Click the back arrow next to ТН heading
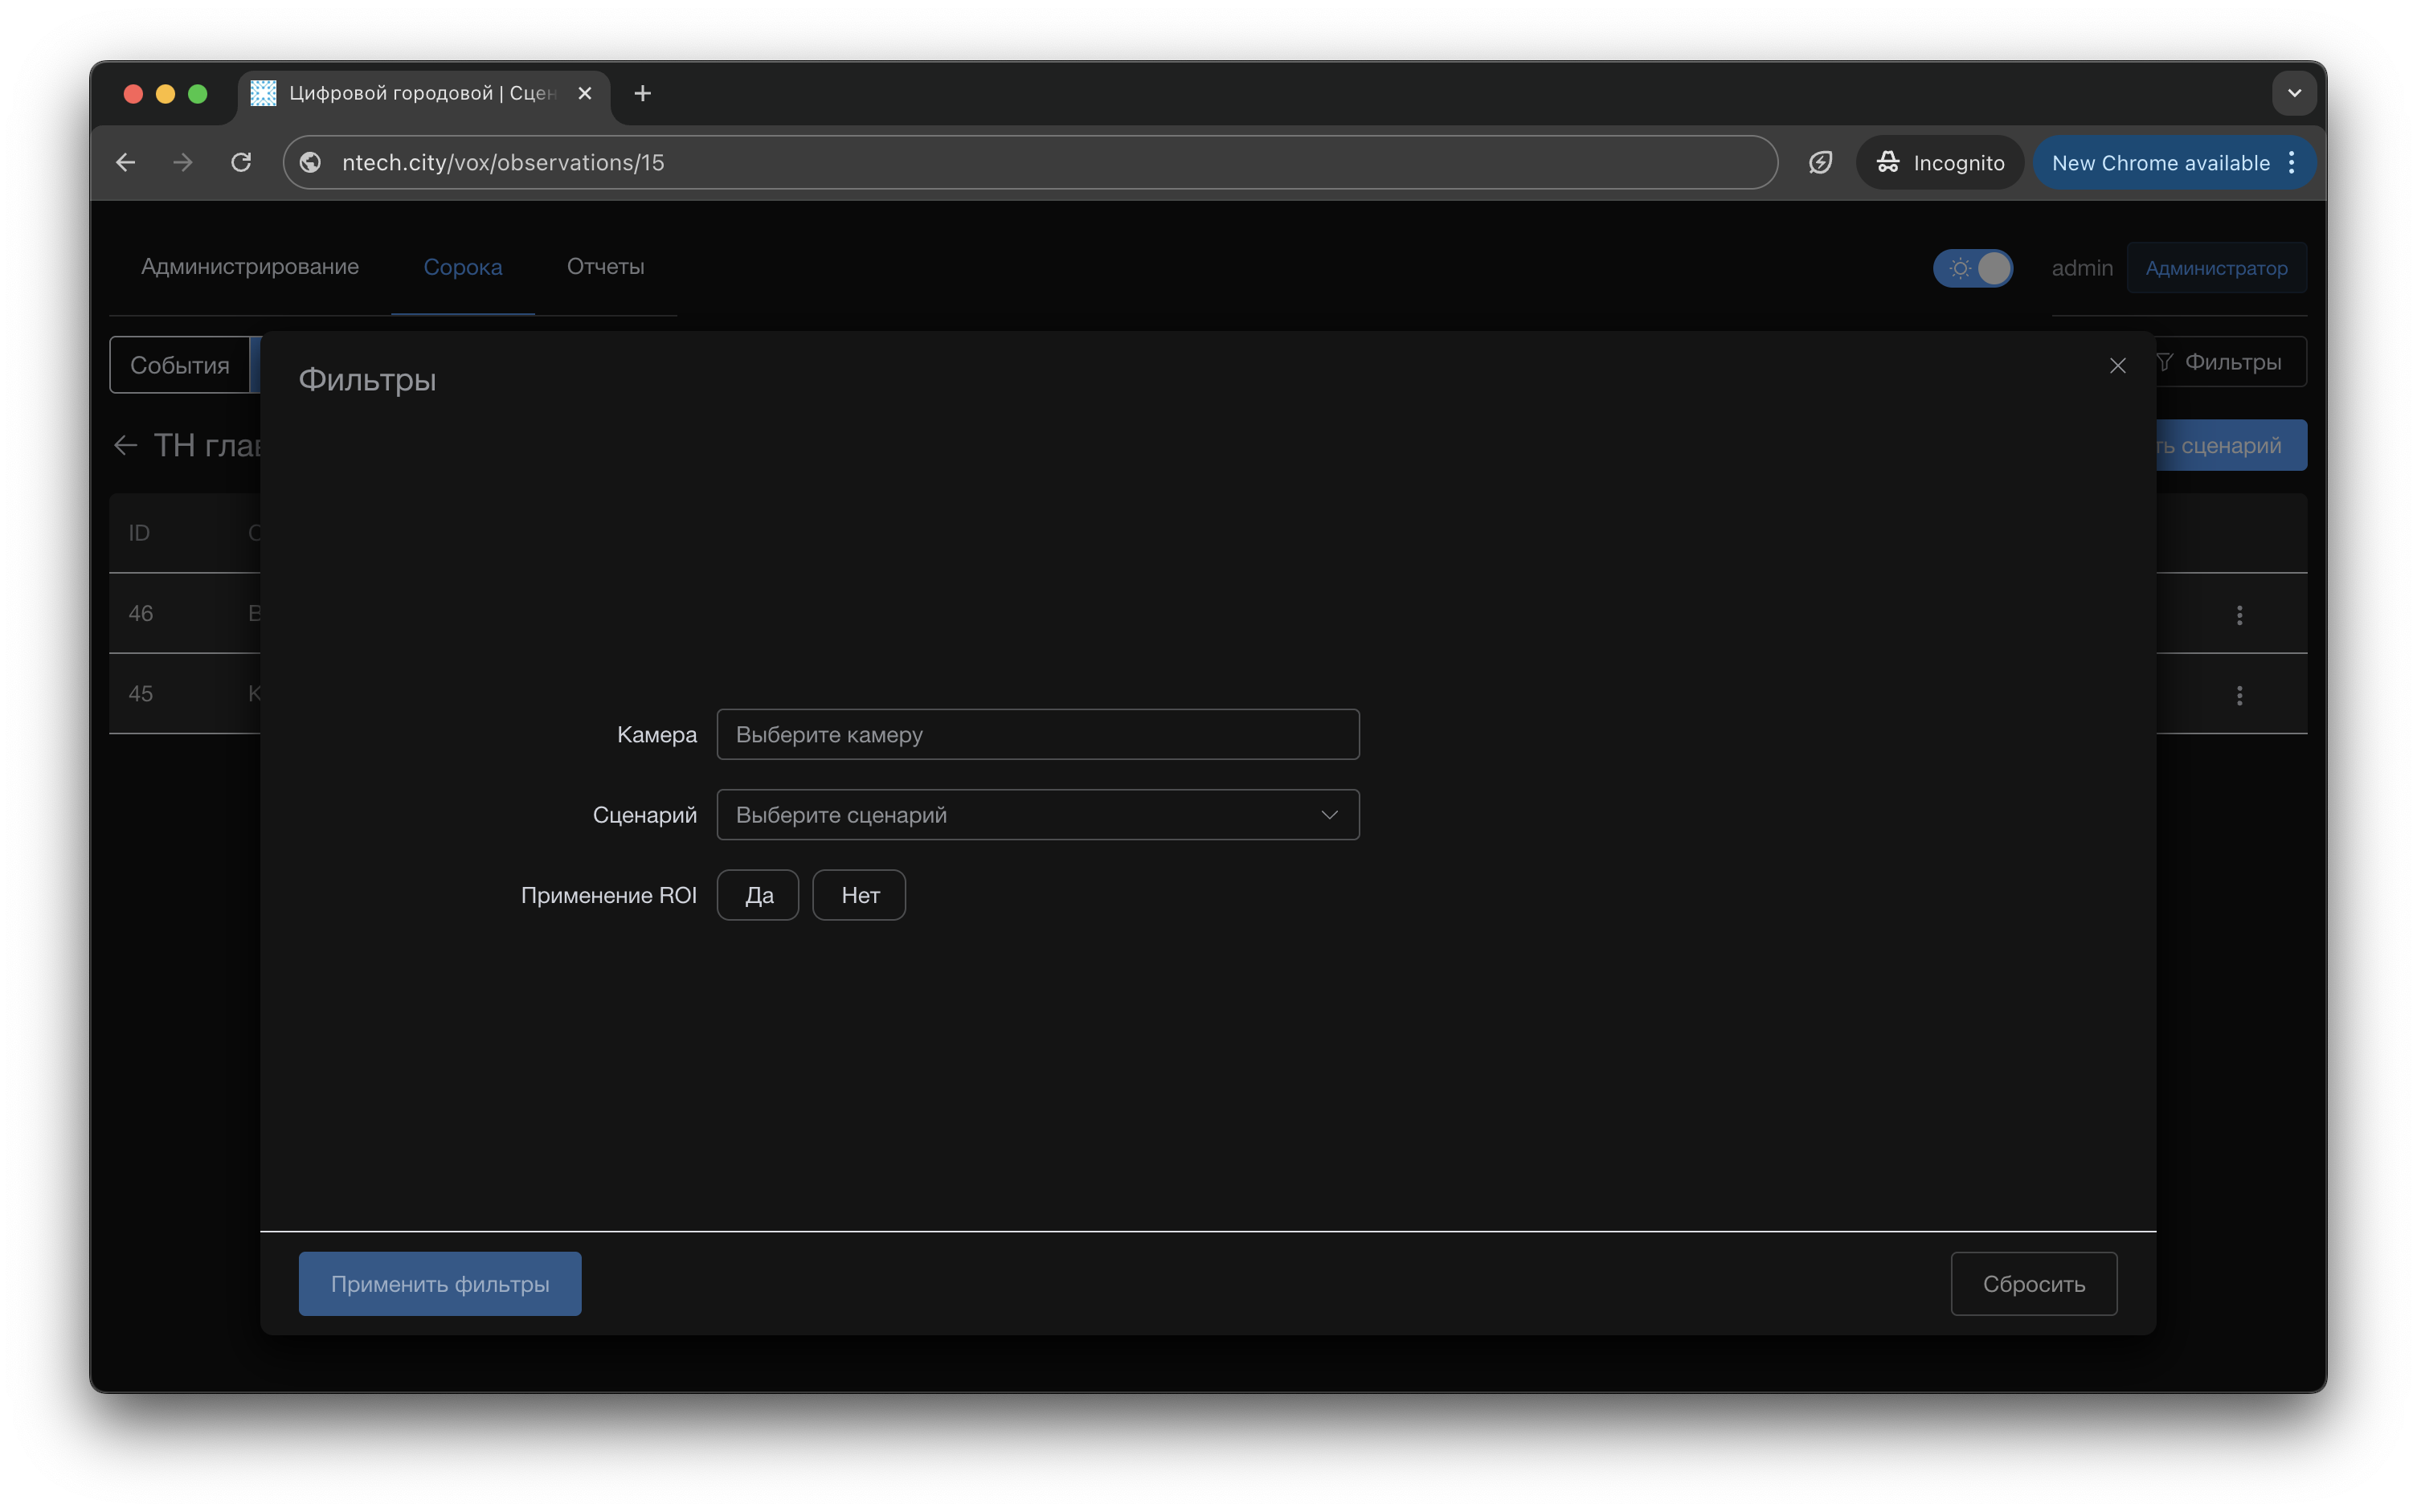Screen dimensions: 2417x1512 point(126,445)
